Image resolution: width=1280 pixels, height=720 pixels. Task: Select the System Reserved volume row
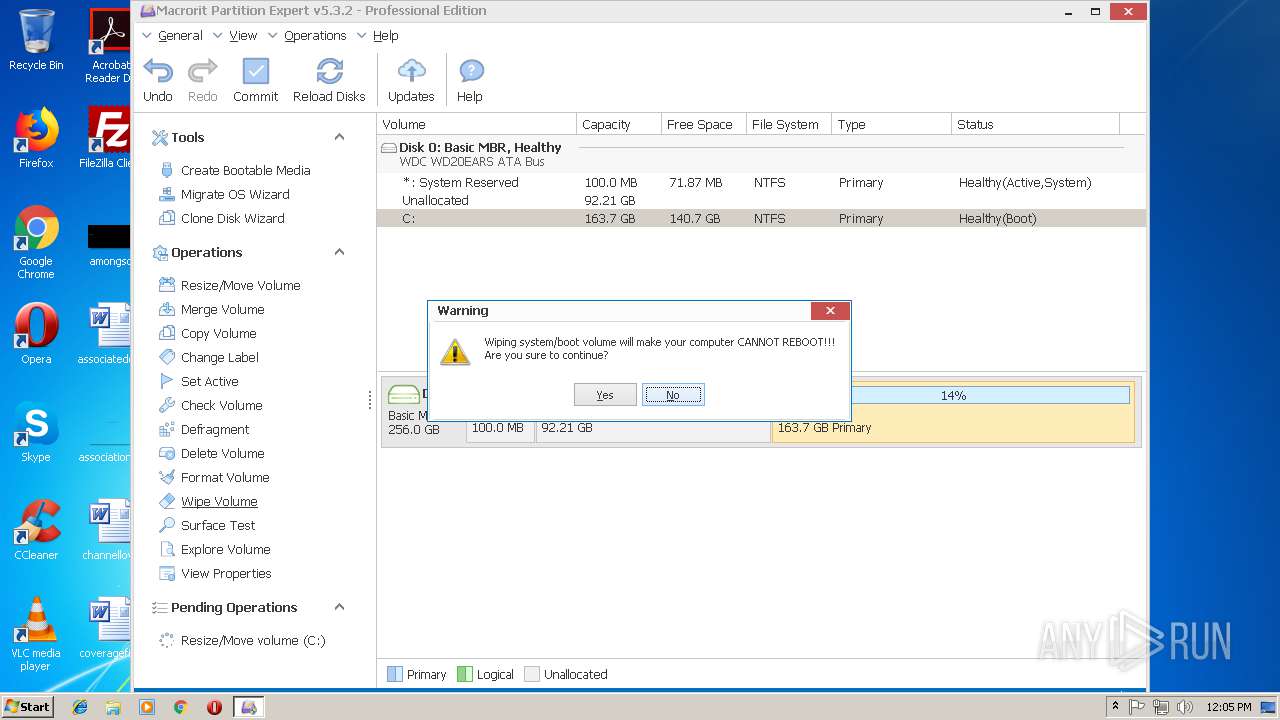point(760,182)
